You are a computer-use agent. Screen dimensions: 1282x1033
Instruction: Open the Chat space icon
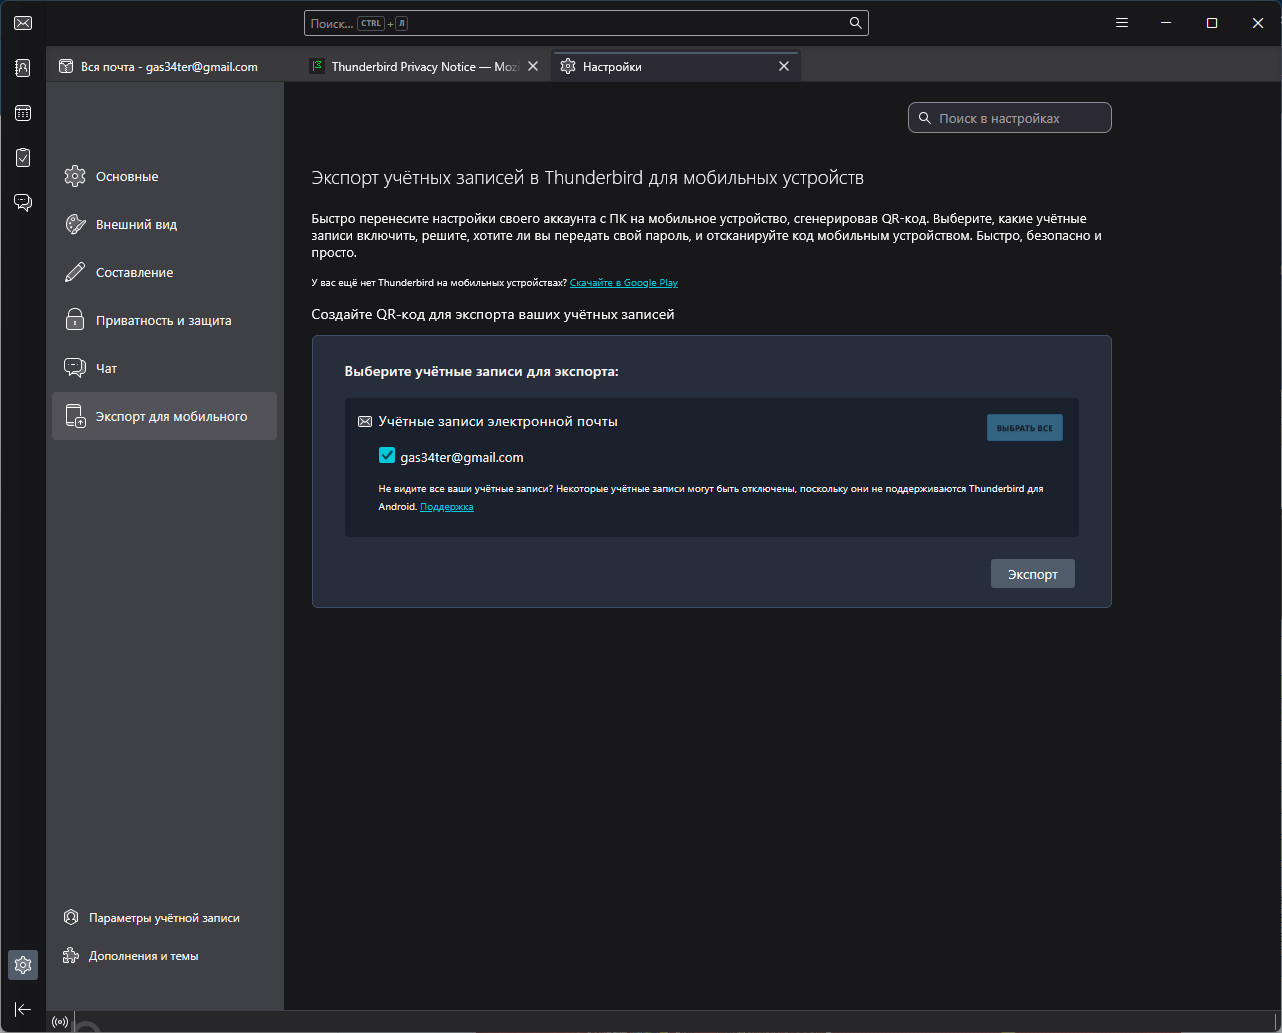(23, 202)
